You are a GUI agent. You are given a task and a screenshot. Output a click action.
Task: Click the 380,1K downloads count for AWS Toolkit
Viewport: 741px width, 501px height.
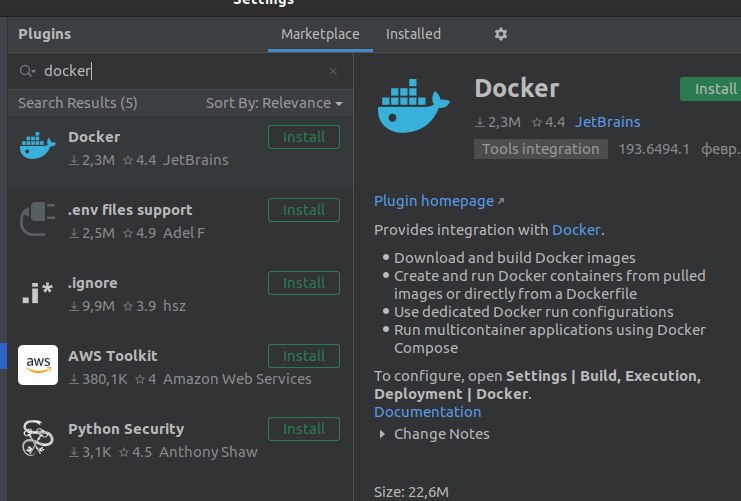(98, 379)
